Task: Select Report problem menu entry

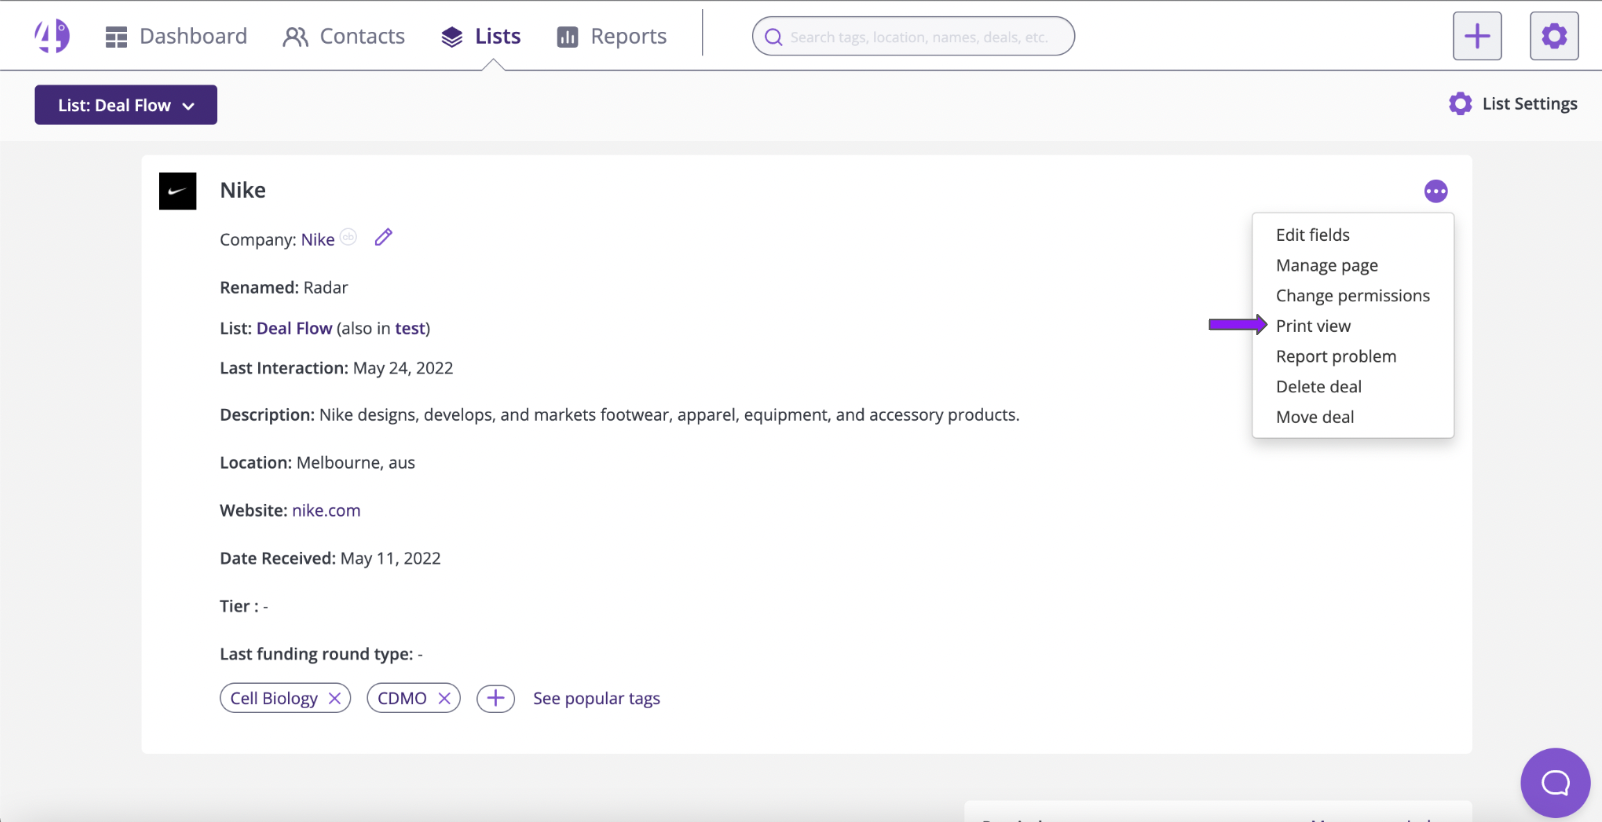Action: (1336, 356)
